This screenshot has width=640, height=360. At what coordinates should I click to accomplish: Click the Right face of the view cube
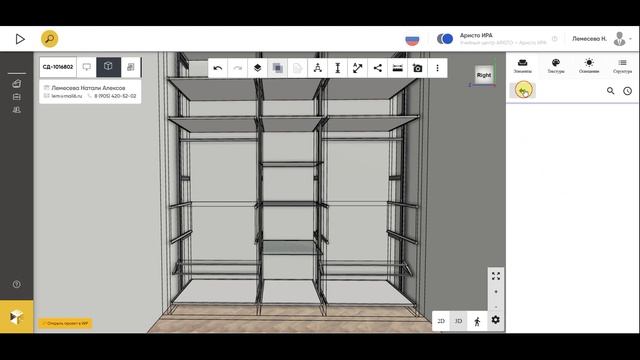(x=484, y=75)
